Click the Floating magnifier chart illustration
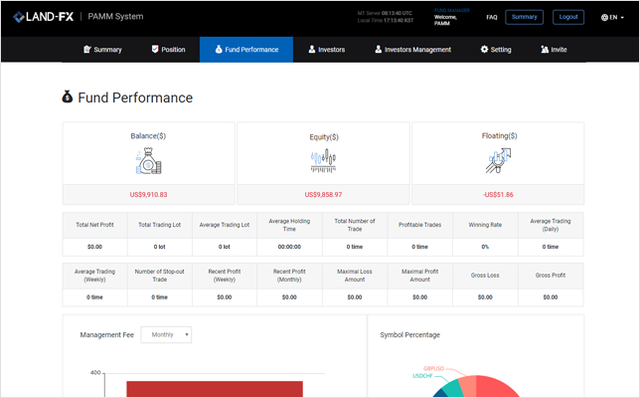Viewport: 640px width, 398px height. tap(498, 160)
